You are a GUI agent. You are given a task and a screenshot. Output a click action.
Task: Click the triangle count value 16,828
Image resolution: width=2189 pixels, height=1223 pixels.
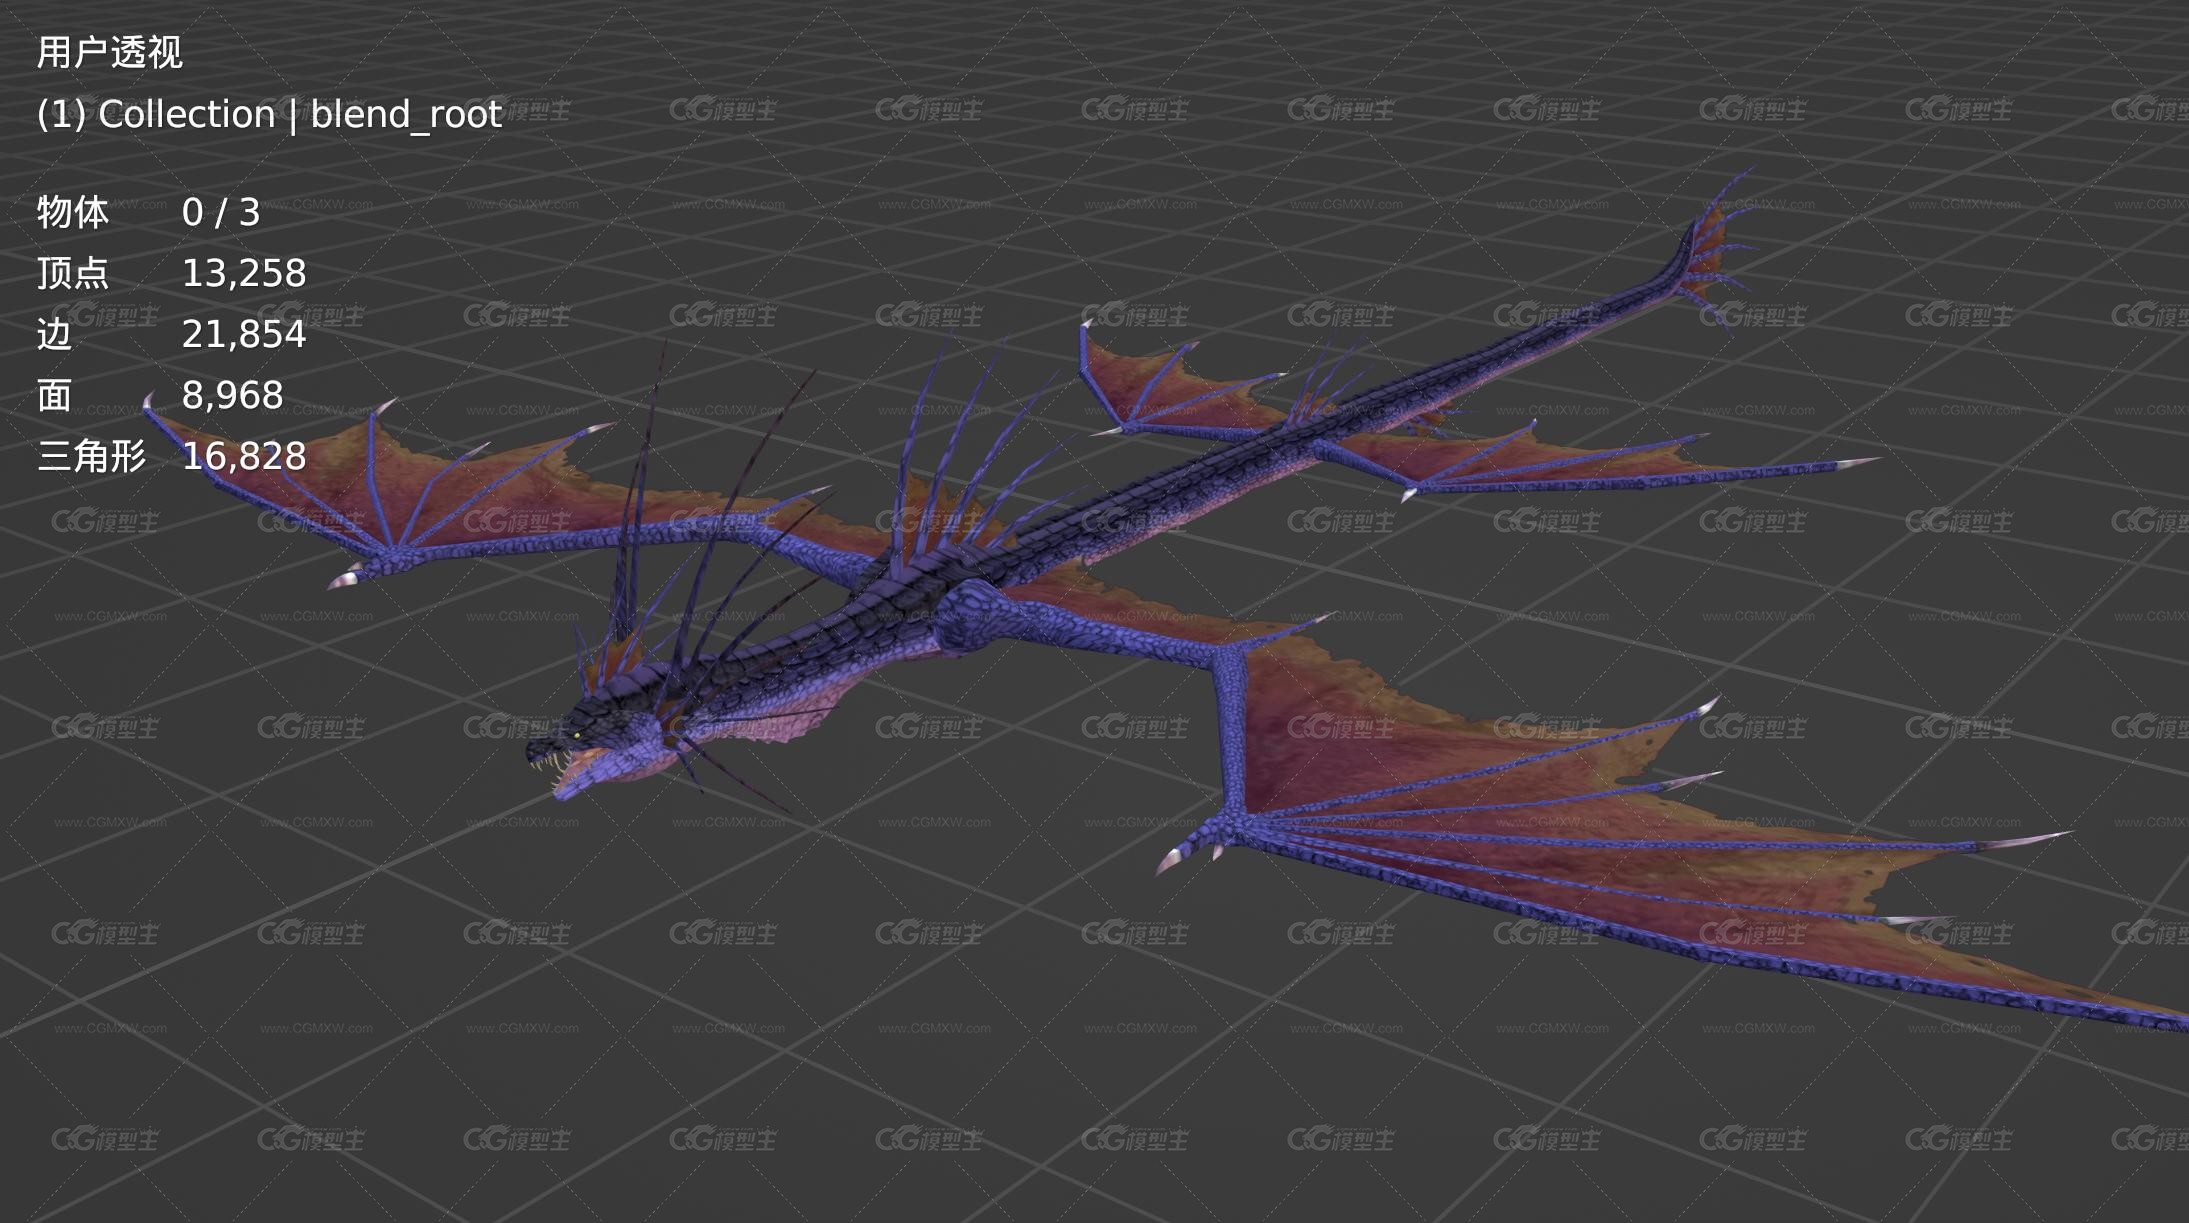coord(244,456)
